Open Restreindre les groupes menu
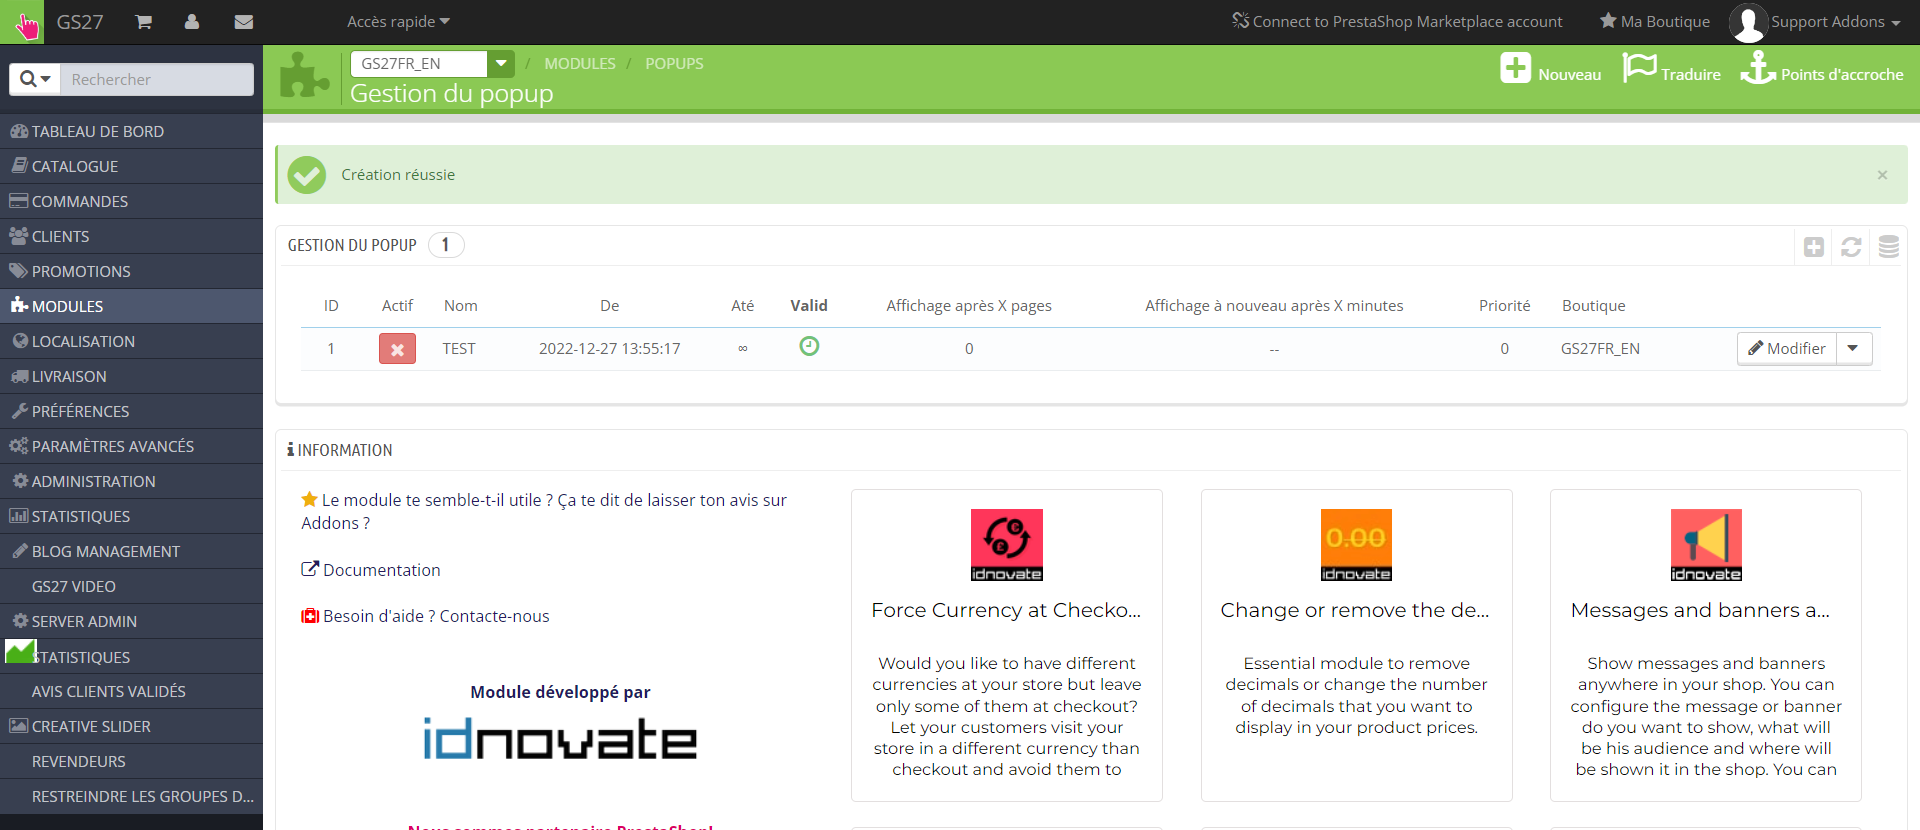The height and width of the screenshot is (830, 1920). (x=131, y=796)
